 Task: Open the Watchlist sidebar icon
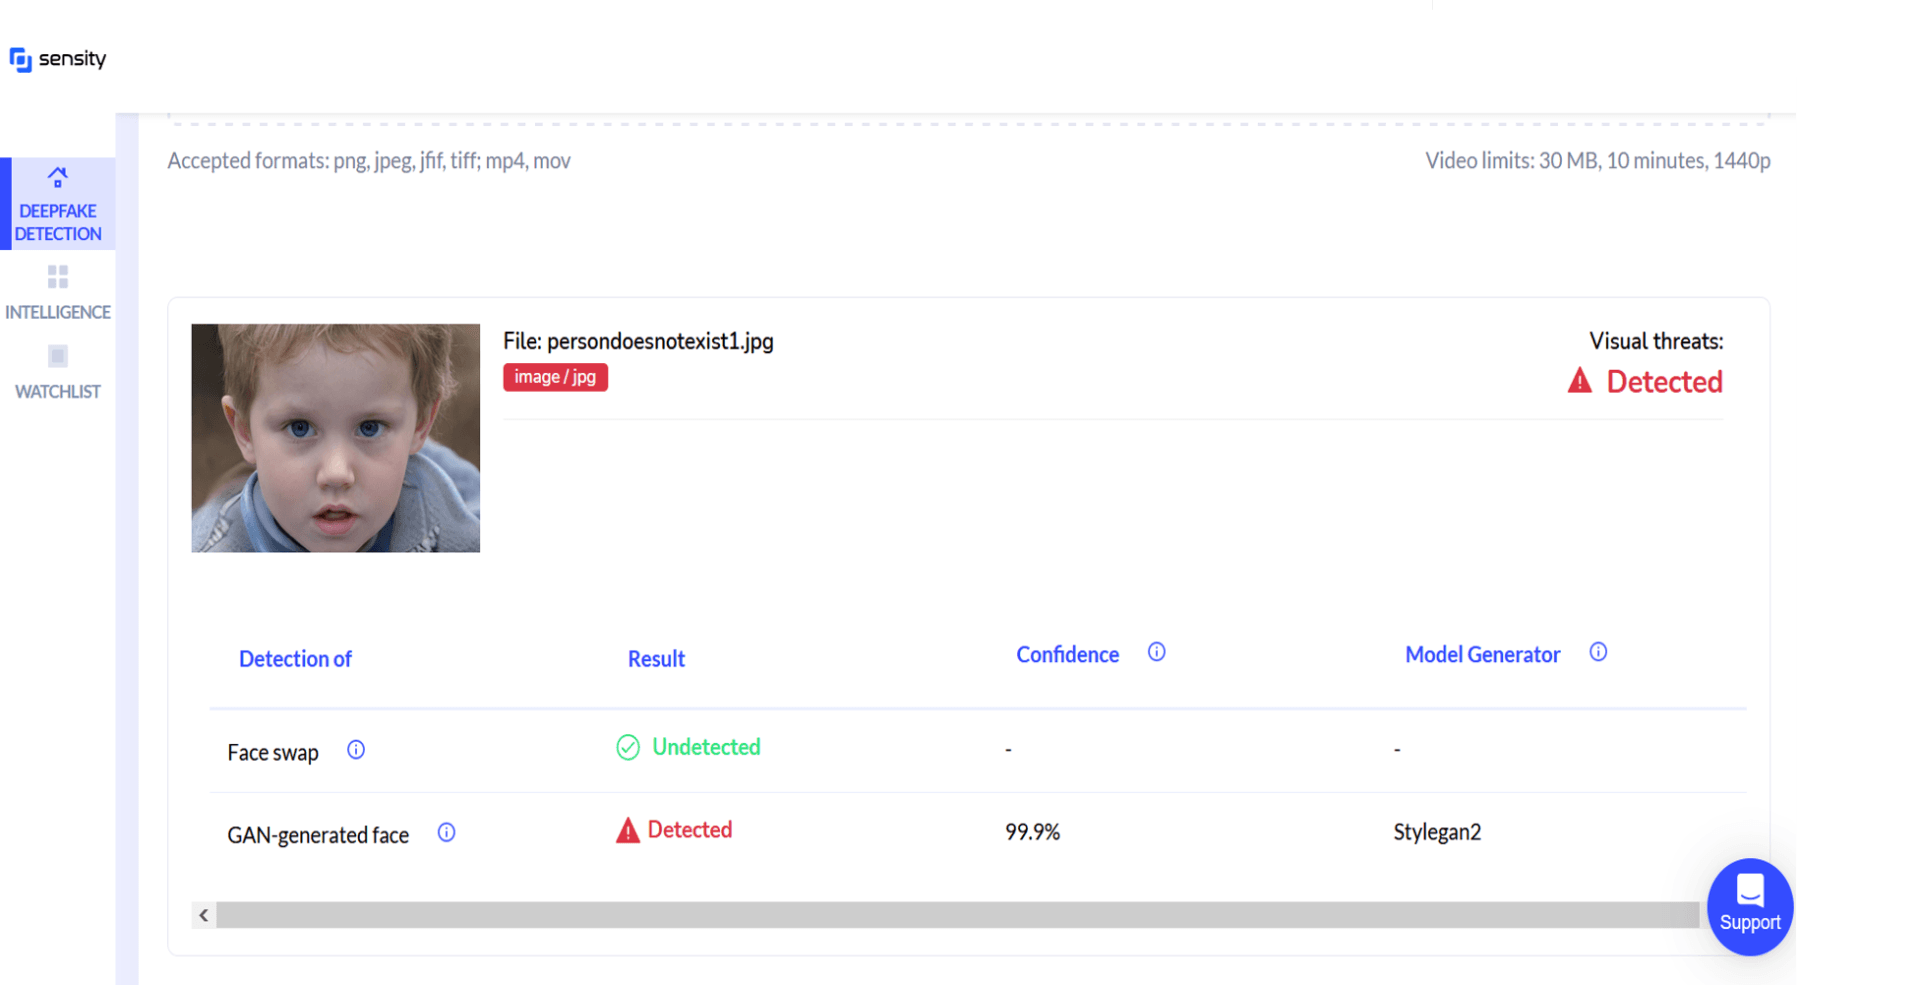(58, 356)
